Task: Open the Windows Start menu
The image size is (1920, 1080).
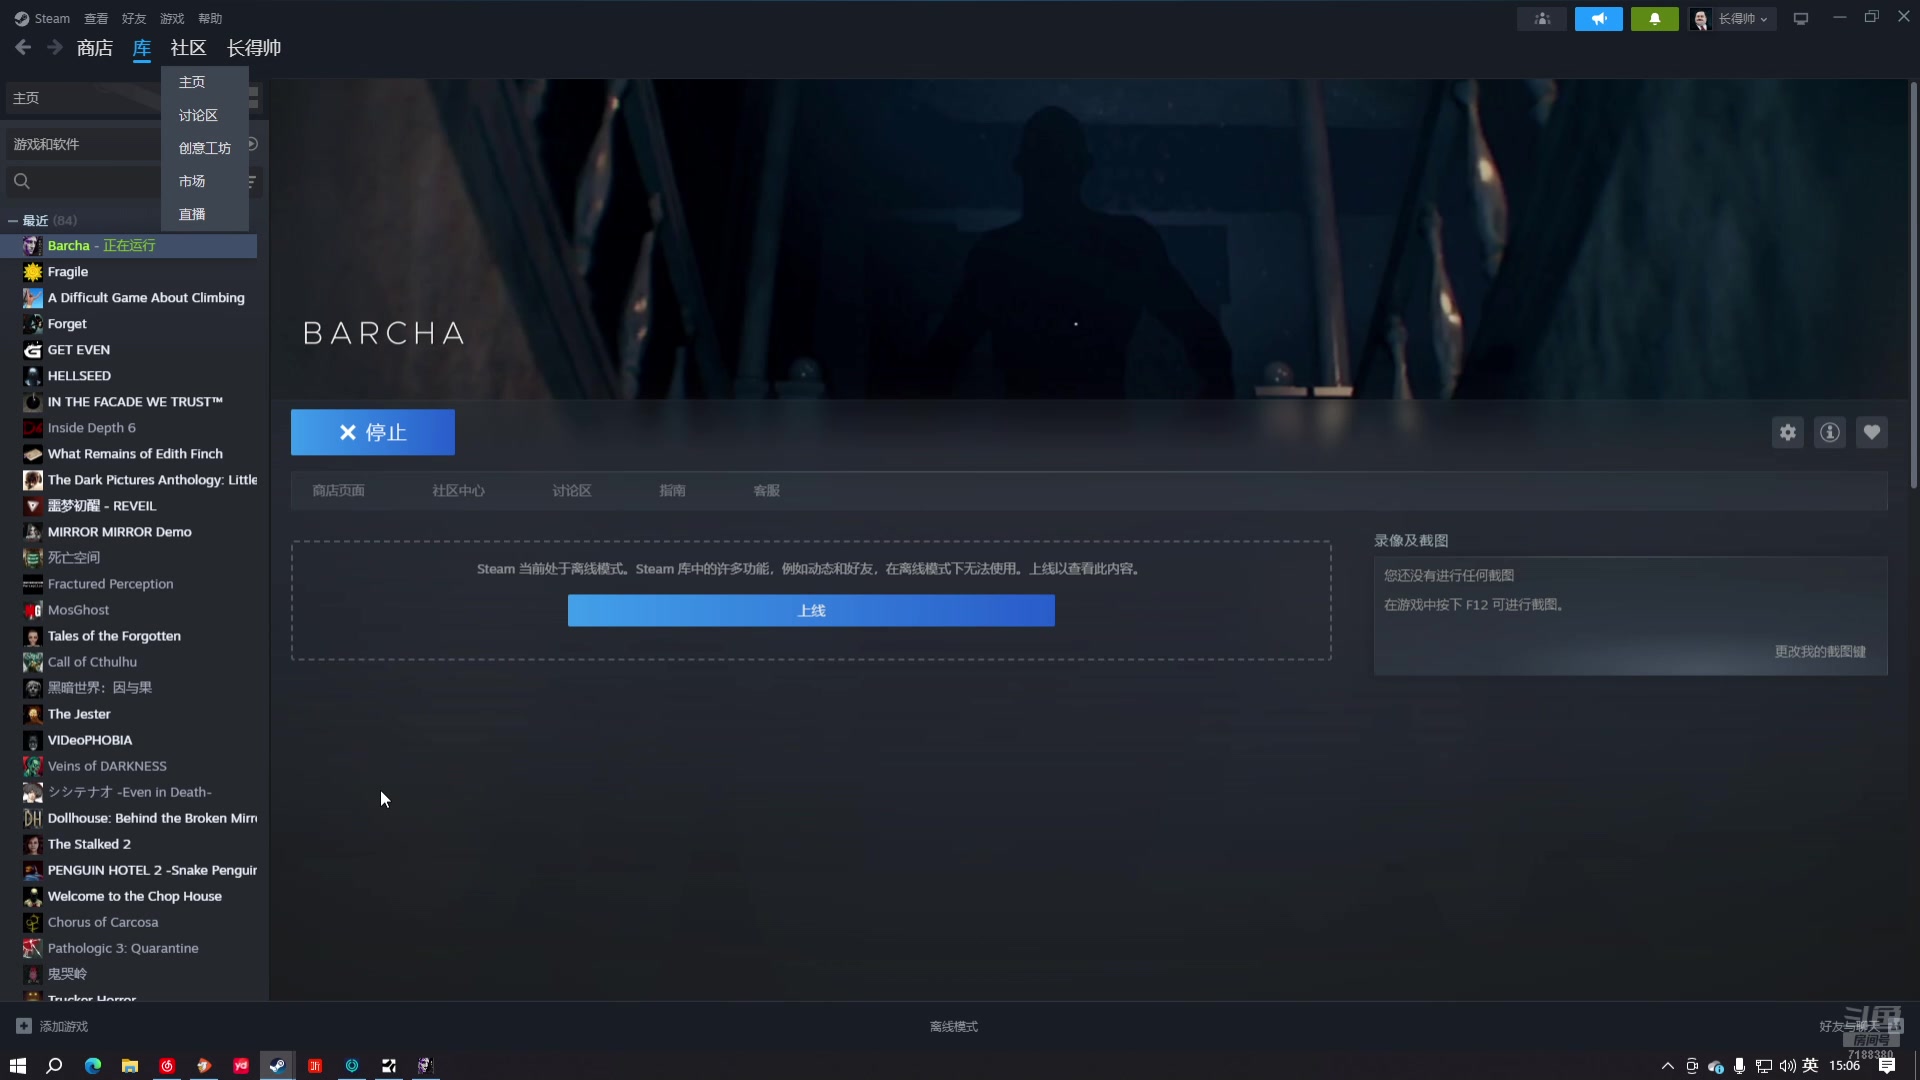Action: (17, 1065)
